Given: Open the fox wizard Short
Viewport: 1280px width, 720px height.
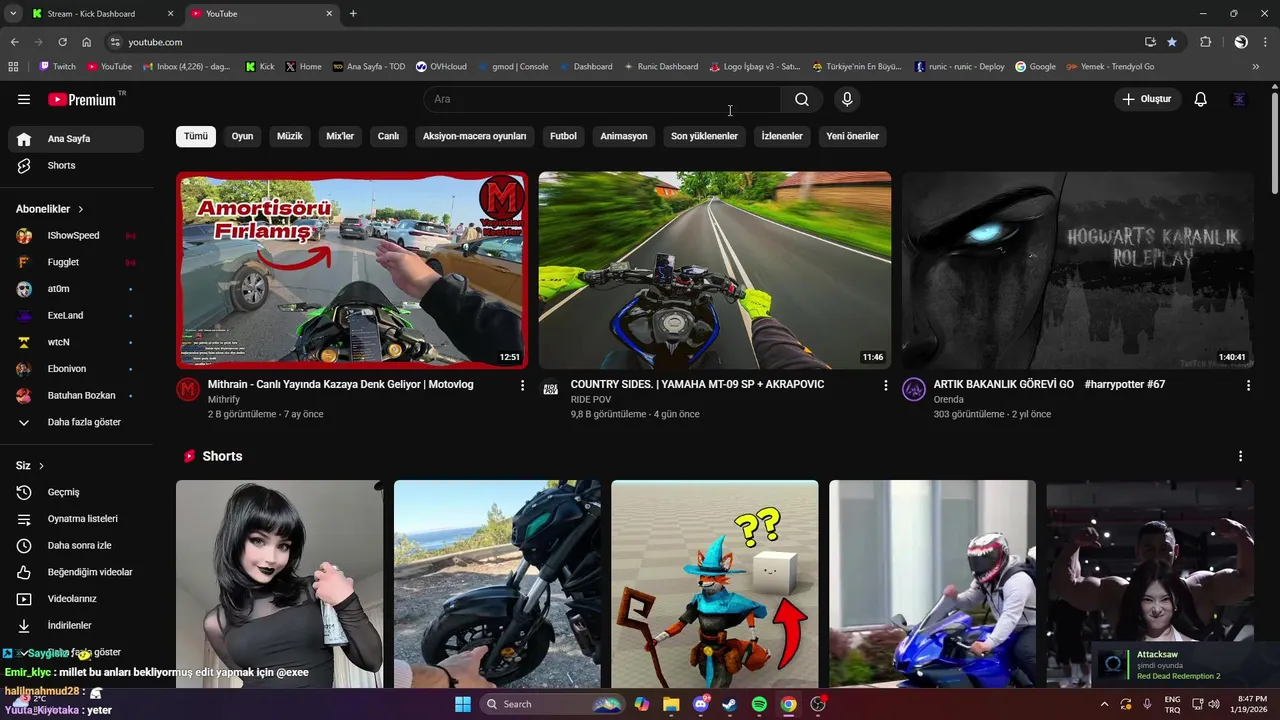Looking at the screenshot, I should 715,584.
